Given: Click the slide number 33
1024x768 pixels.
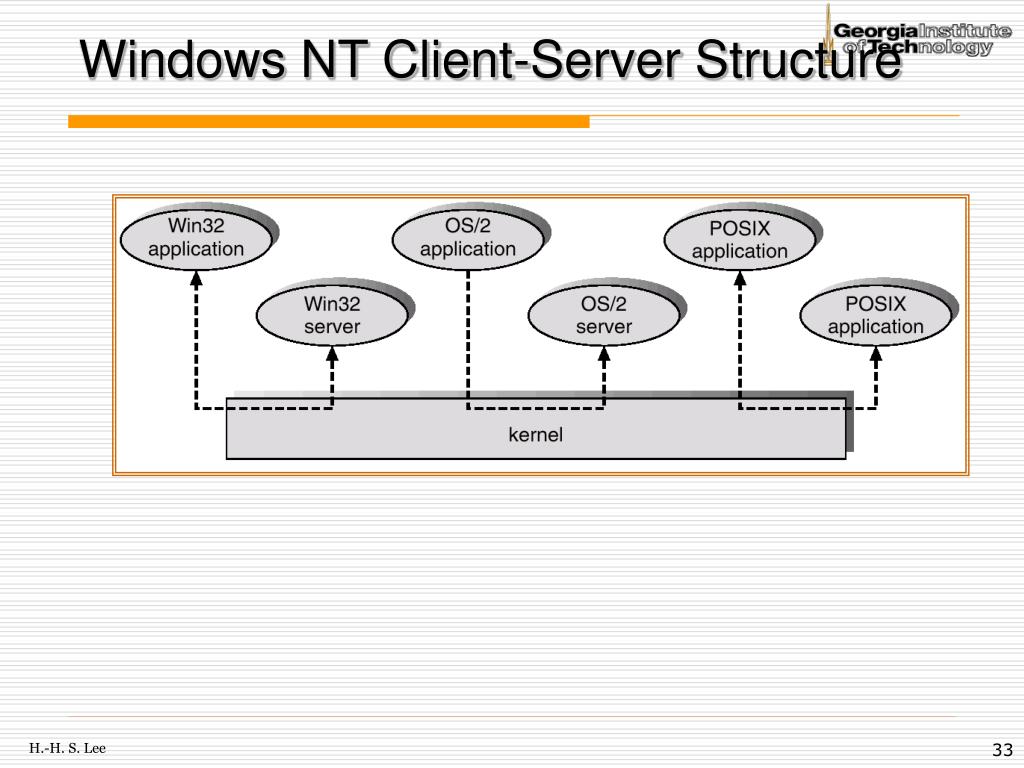Looking at the screenshot, I should 1002,750.
